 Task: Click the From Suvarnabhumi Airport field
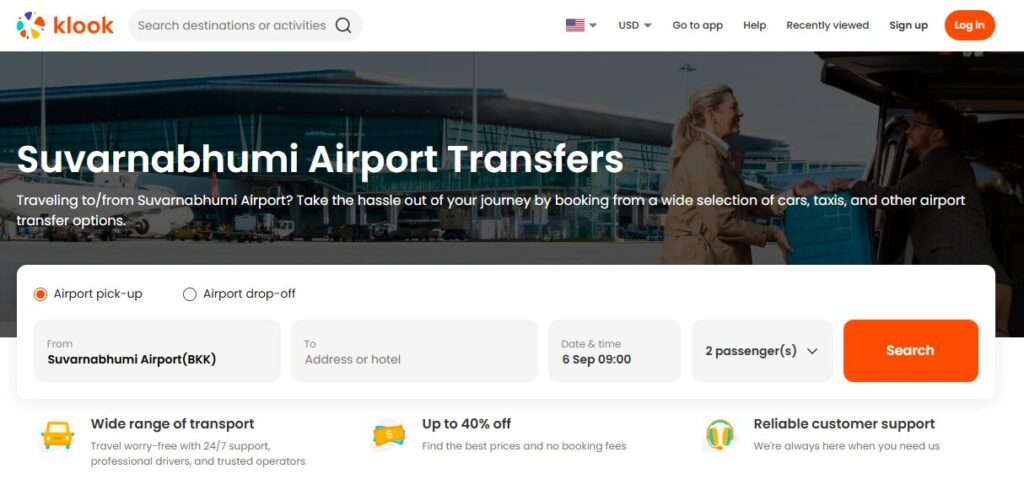coord(157,351)
